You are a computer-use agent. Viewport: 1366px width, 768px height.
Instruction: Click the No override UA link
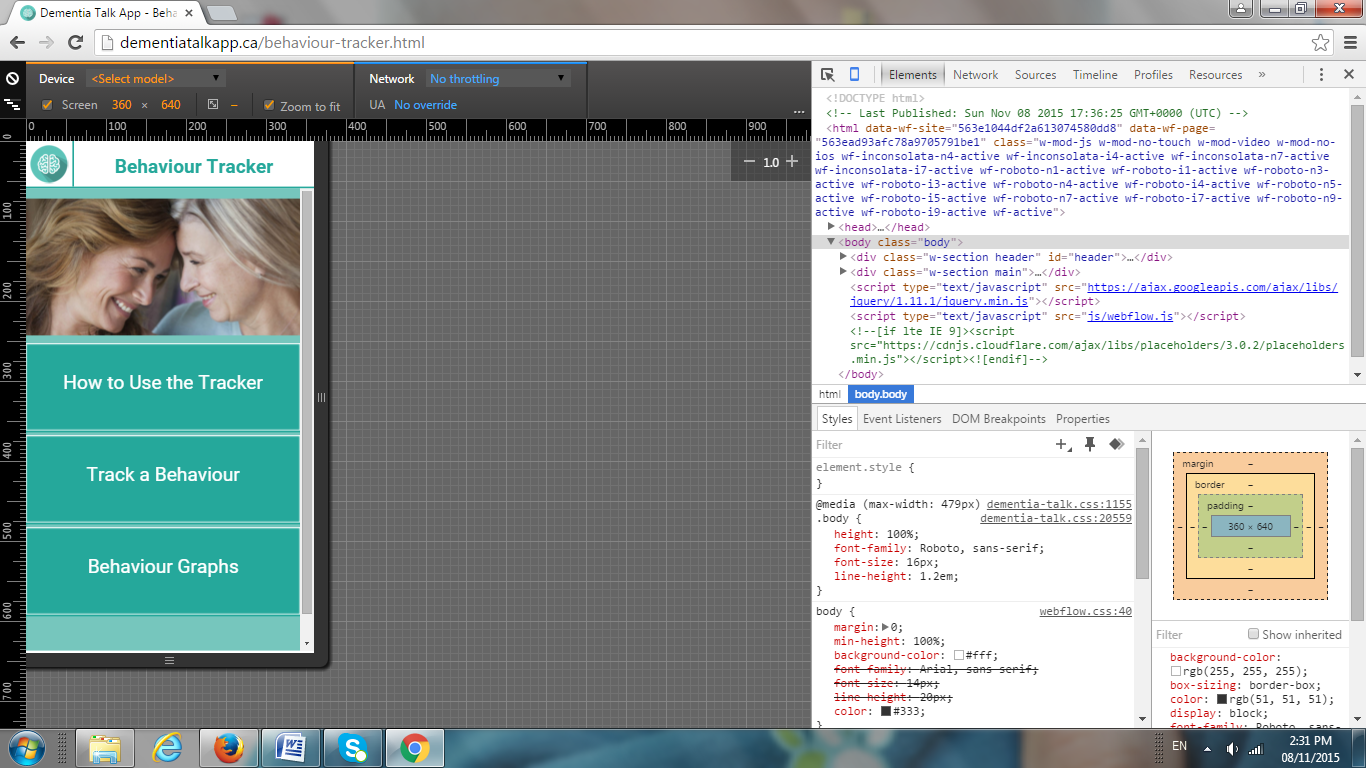425,105
